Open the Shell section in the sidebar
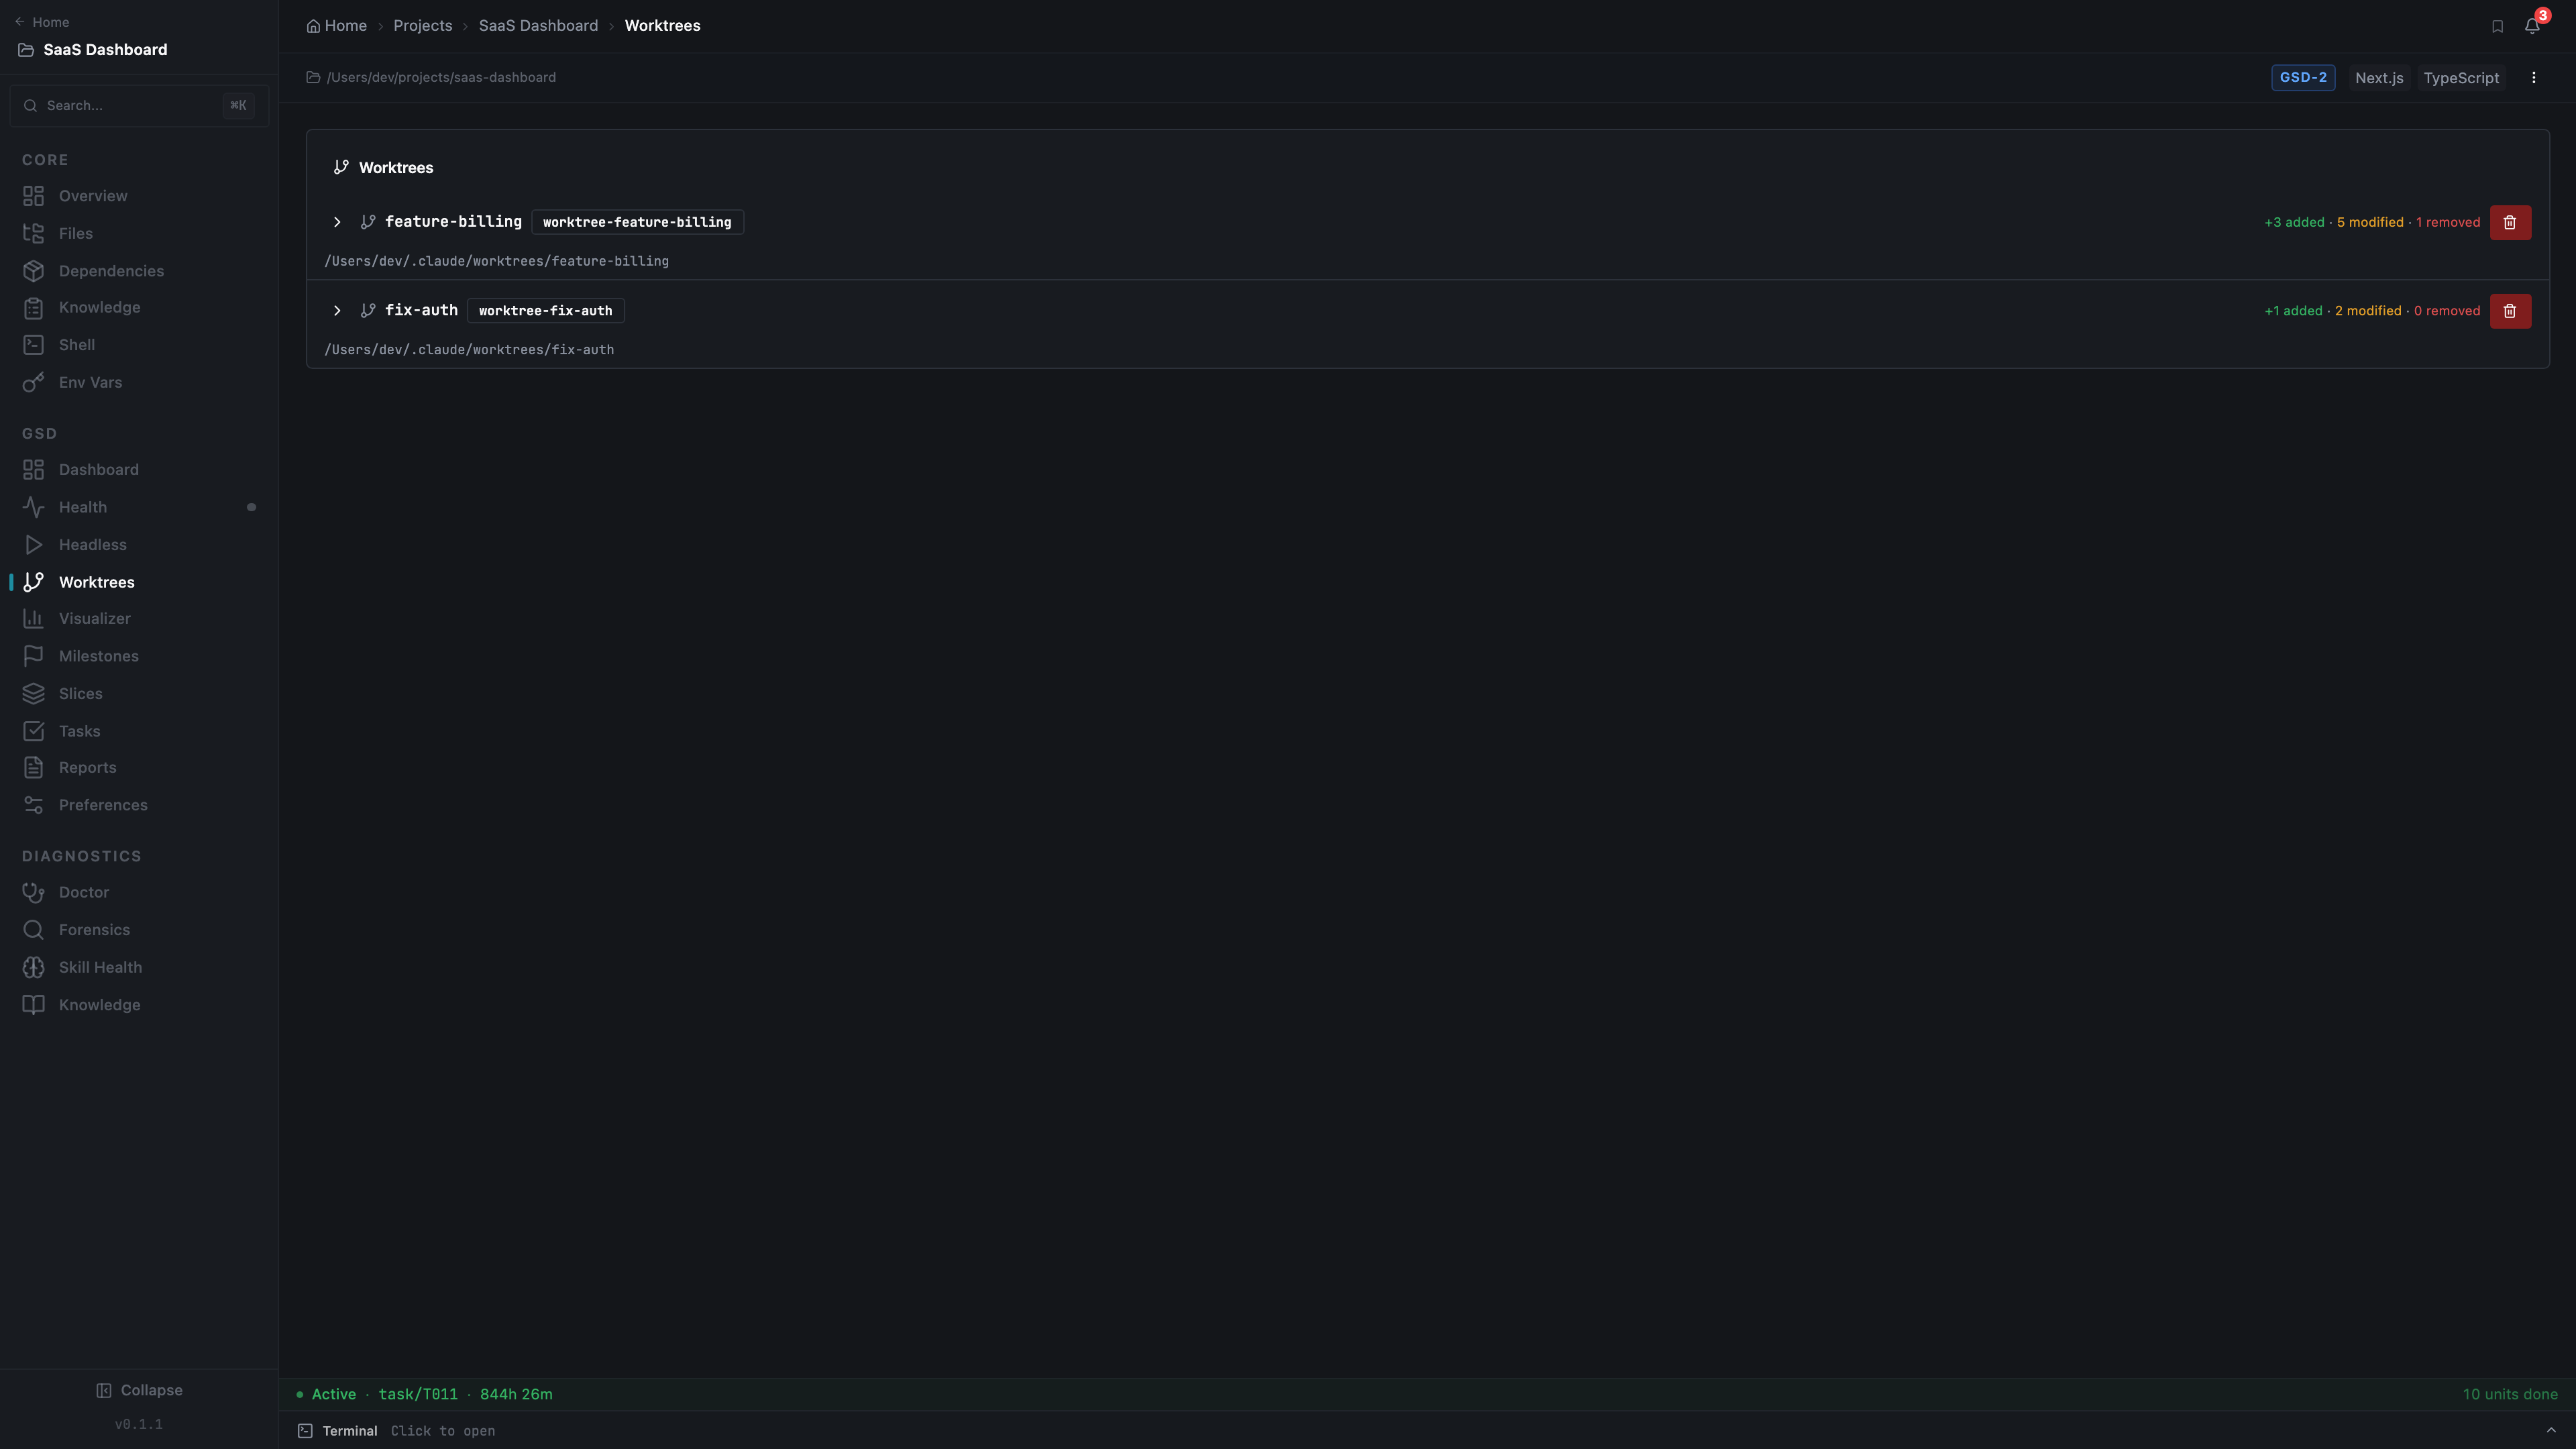Screen dimensions: 2576x1449 (x=77, y=344)
